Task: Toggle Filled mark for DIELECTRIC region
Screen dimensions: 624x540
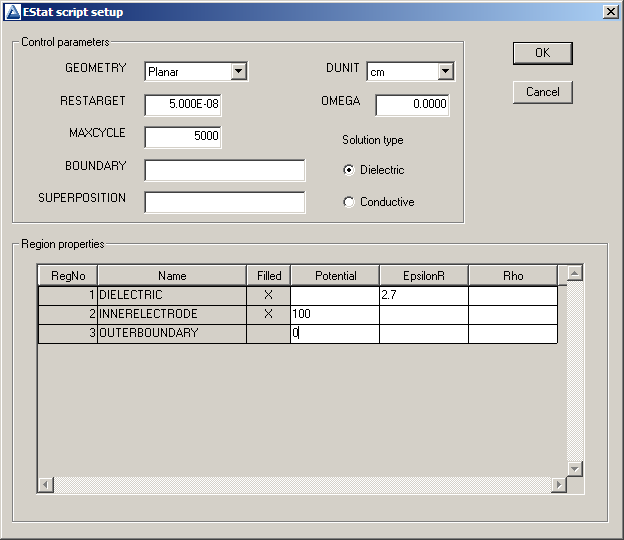Action: click(268, 296)
